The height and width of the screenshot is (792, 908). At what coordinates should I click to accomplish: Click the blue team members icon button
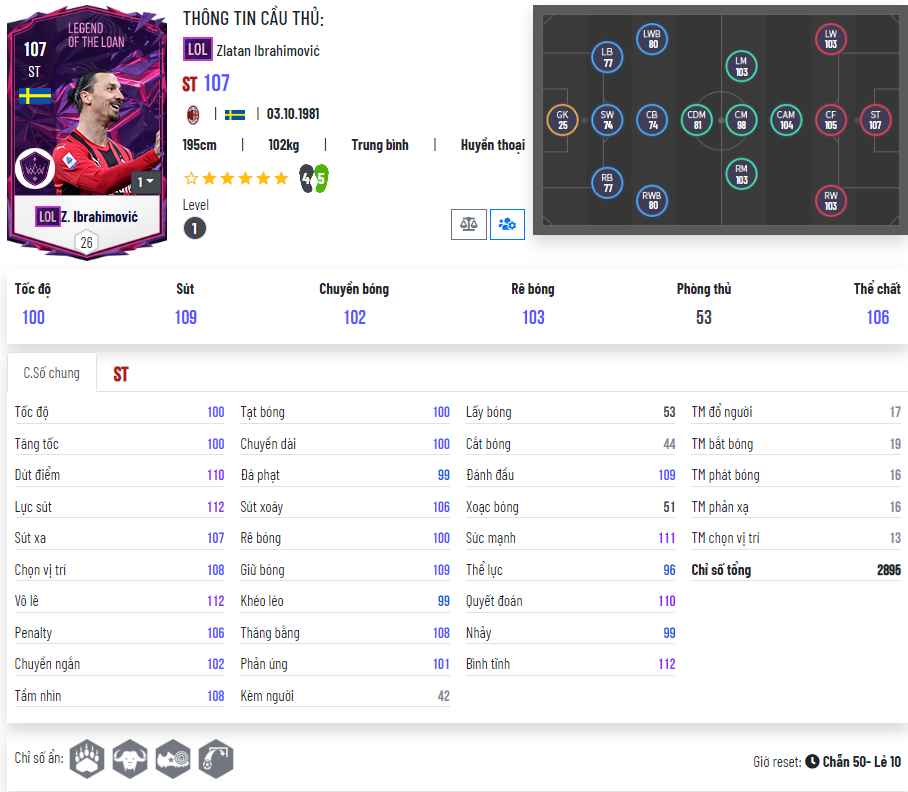507,224
